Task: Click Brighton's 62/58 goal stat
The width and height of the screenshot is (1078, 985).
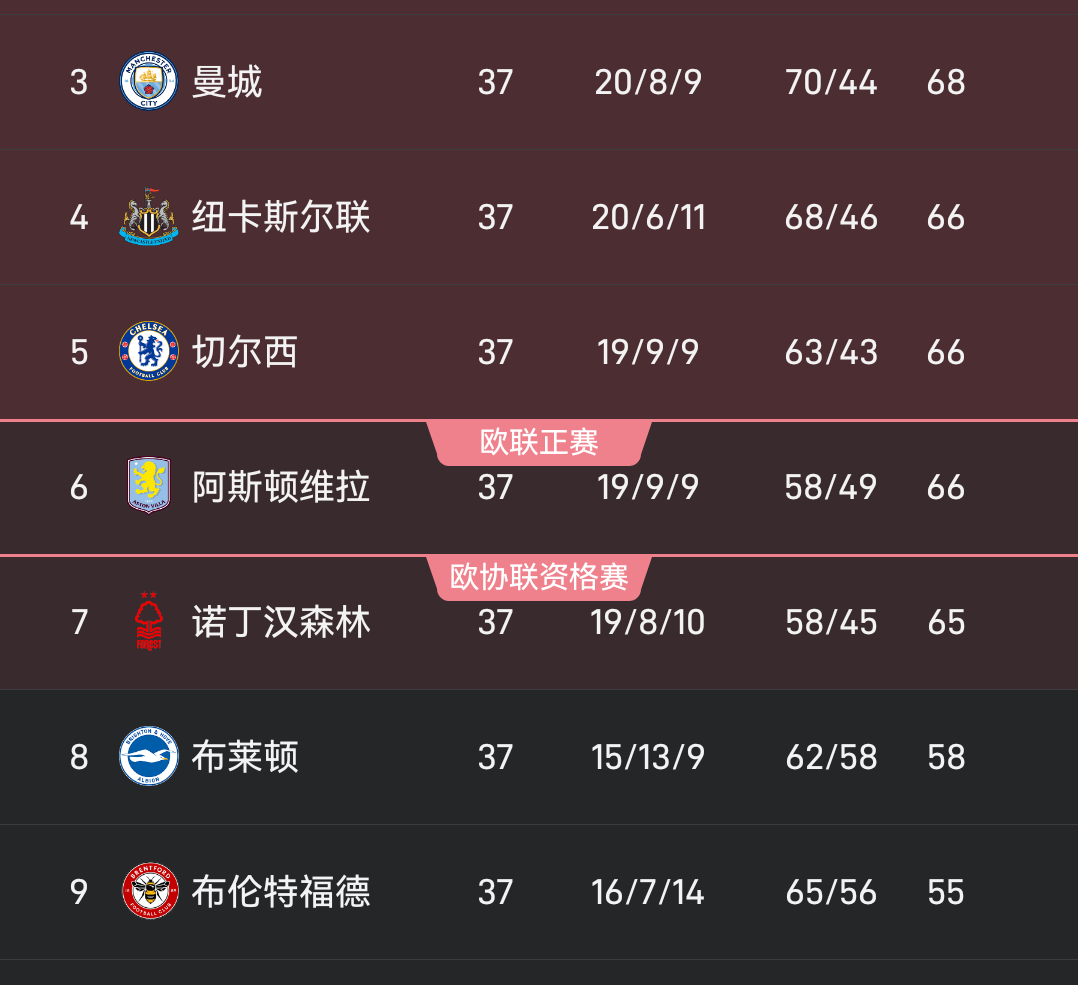Action: [831, 757]
